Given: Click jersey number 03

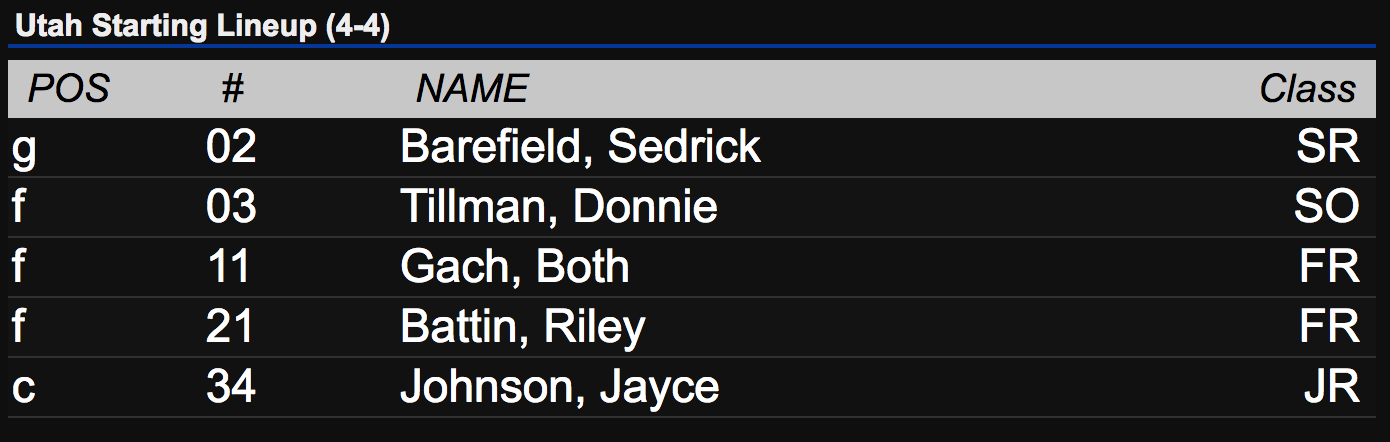Looking at the screenshot, I should click(231, 207).
